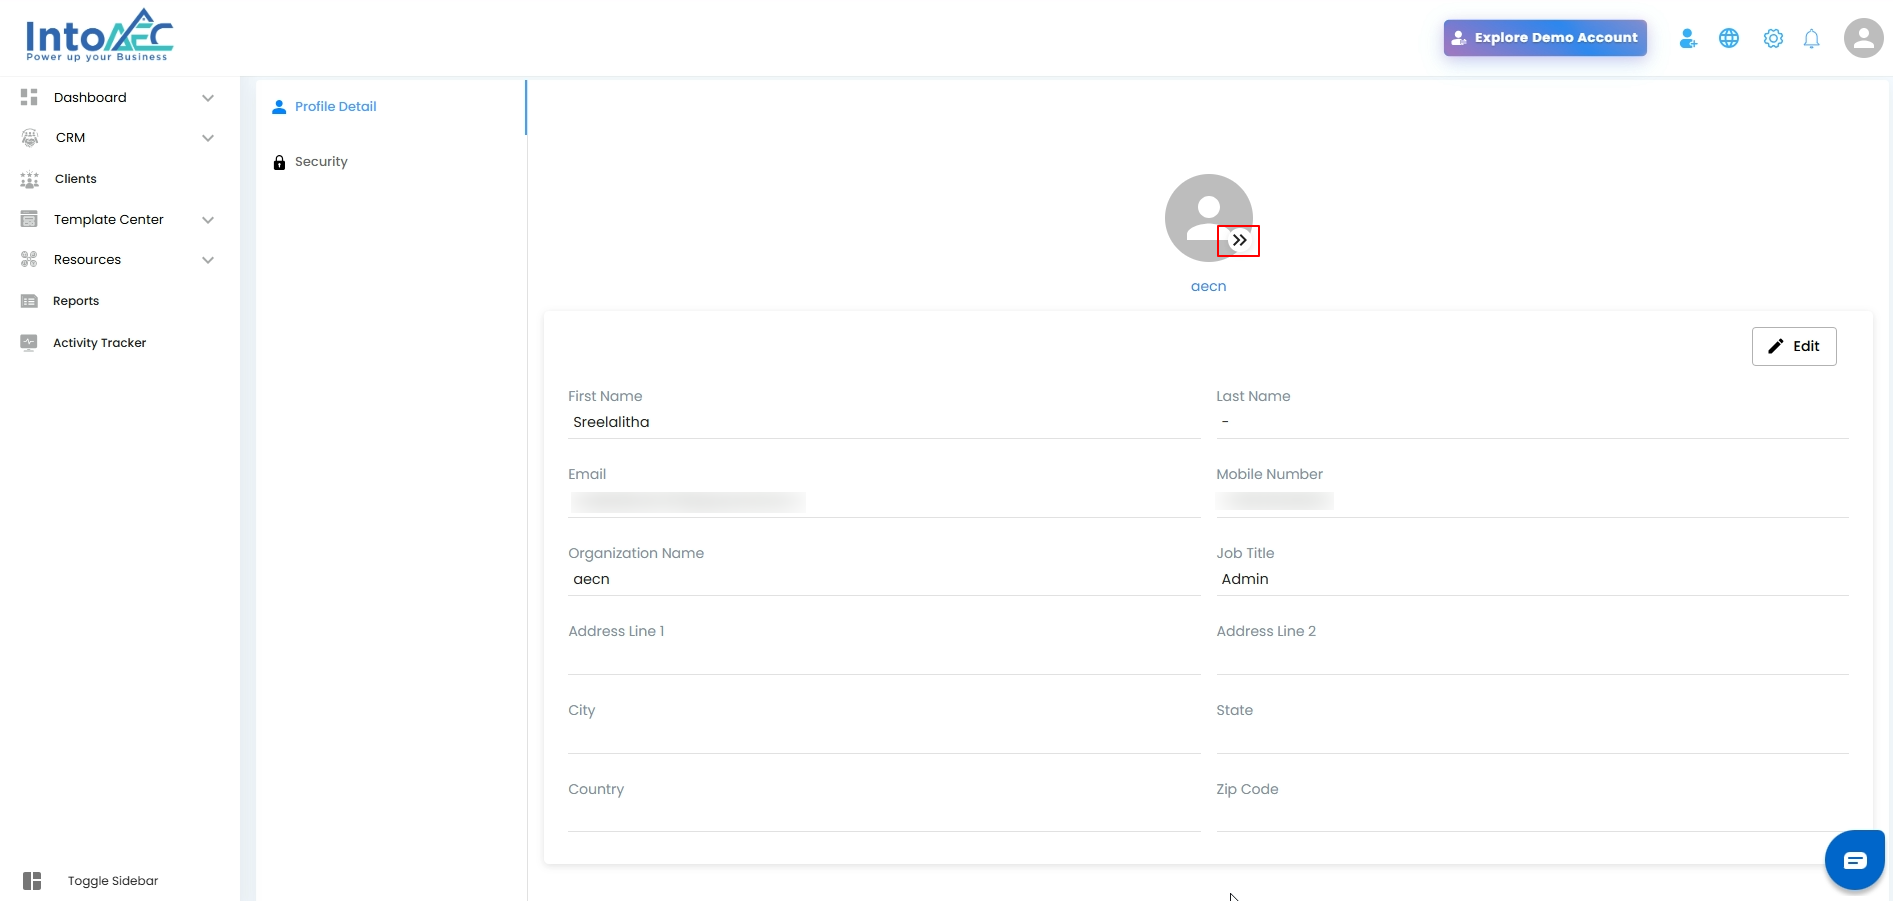Open the notifications bell
This screenshot has width=1893, height=901.
point(1812,38)
